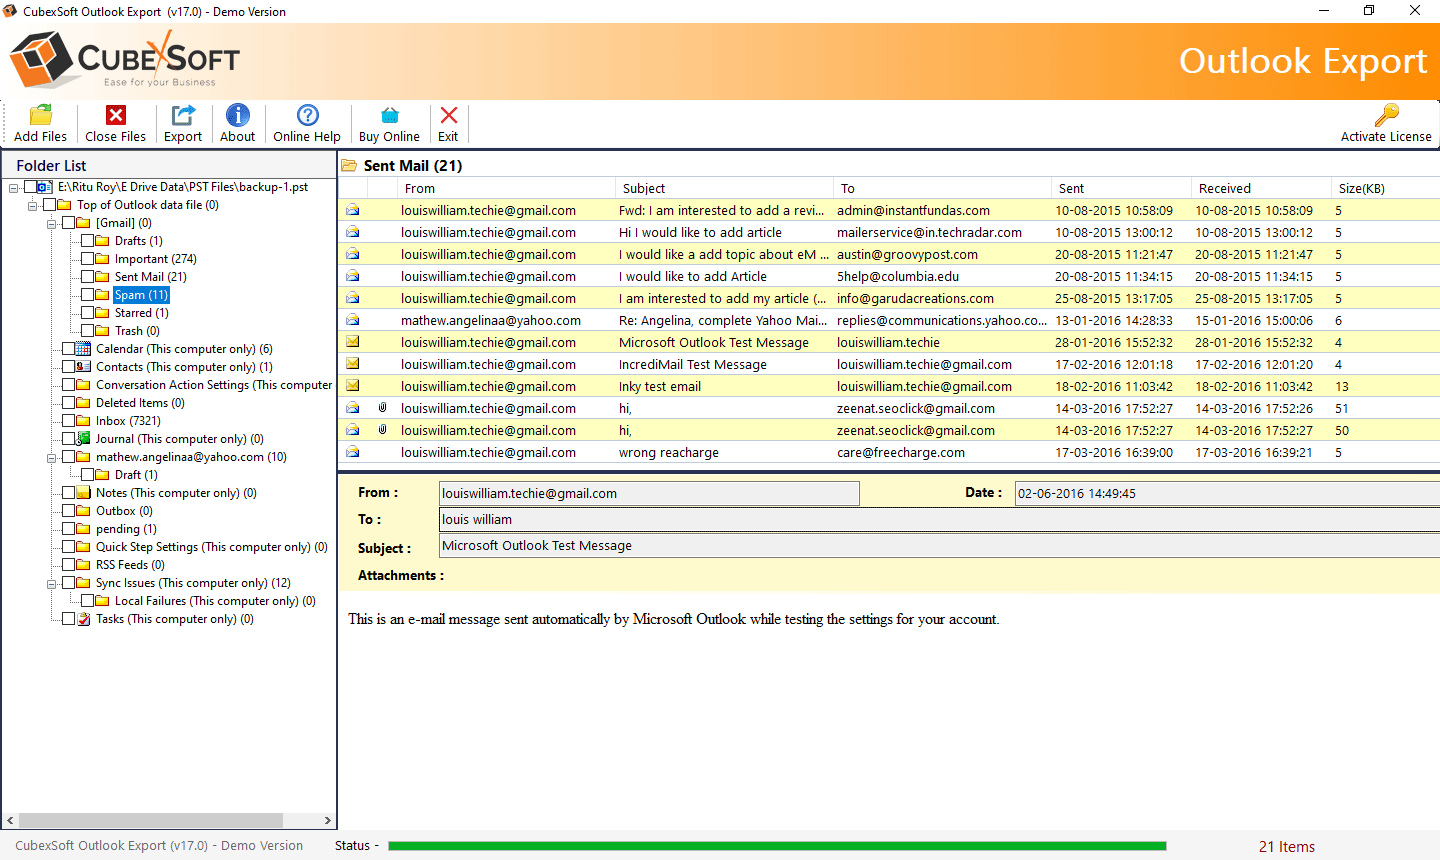Image resolution: width=1440 pixels, height=860 pixels.
Task: Click envelope icon of Microsoft Outlook Test Message row
Action: pos(353,342)
